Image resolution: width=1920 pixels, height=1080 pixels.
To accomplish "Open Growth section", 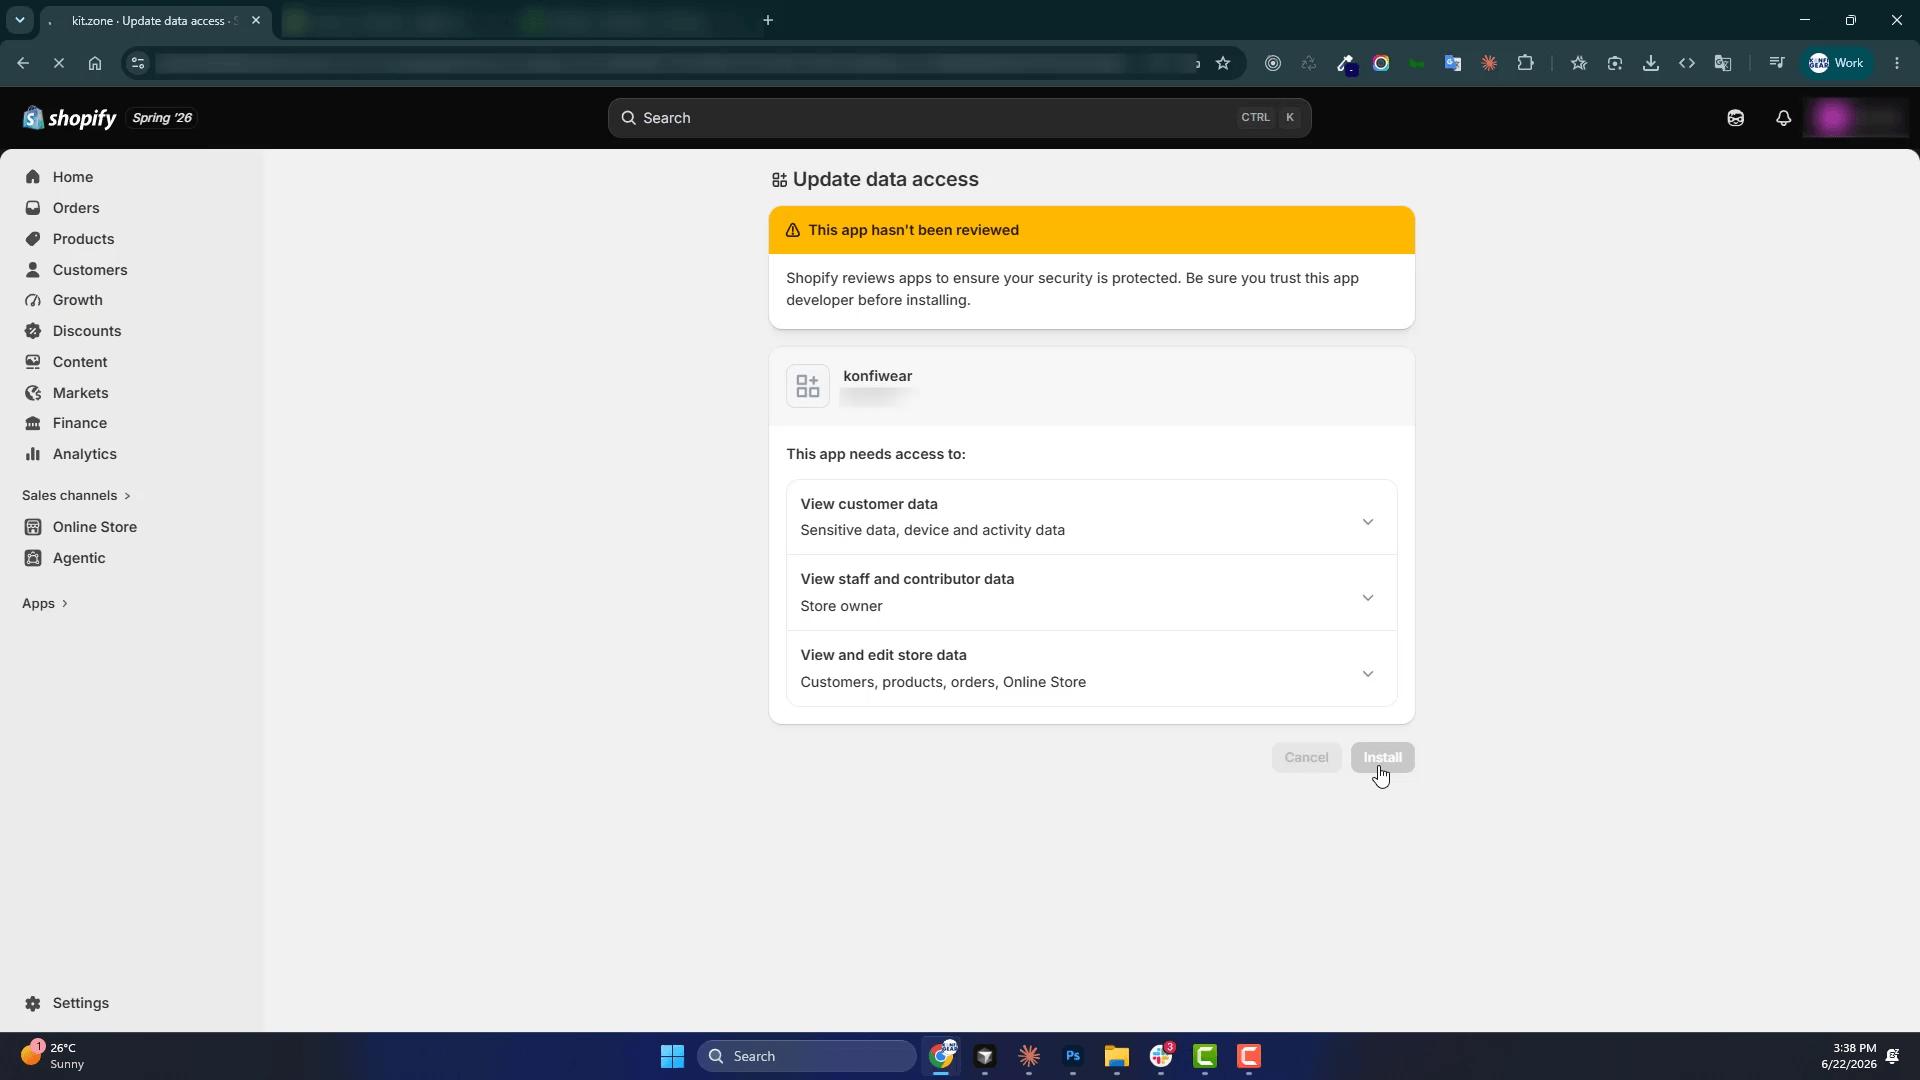I will 77,300.
